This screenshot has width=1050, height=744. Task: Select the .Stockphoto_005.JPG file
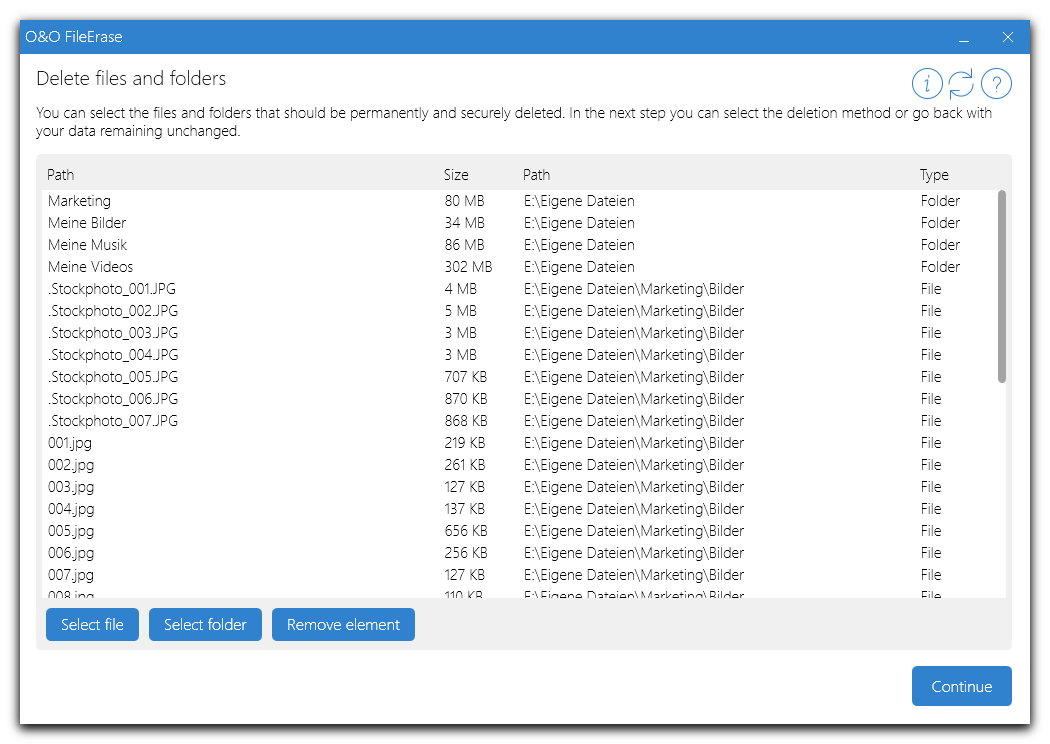point(113,377)
